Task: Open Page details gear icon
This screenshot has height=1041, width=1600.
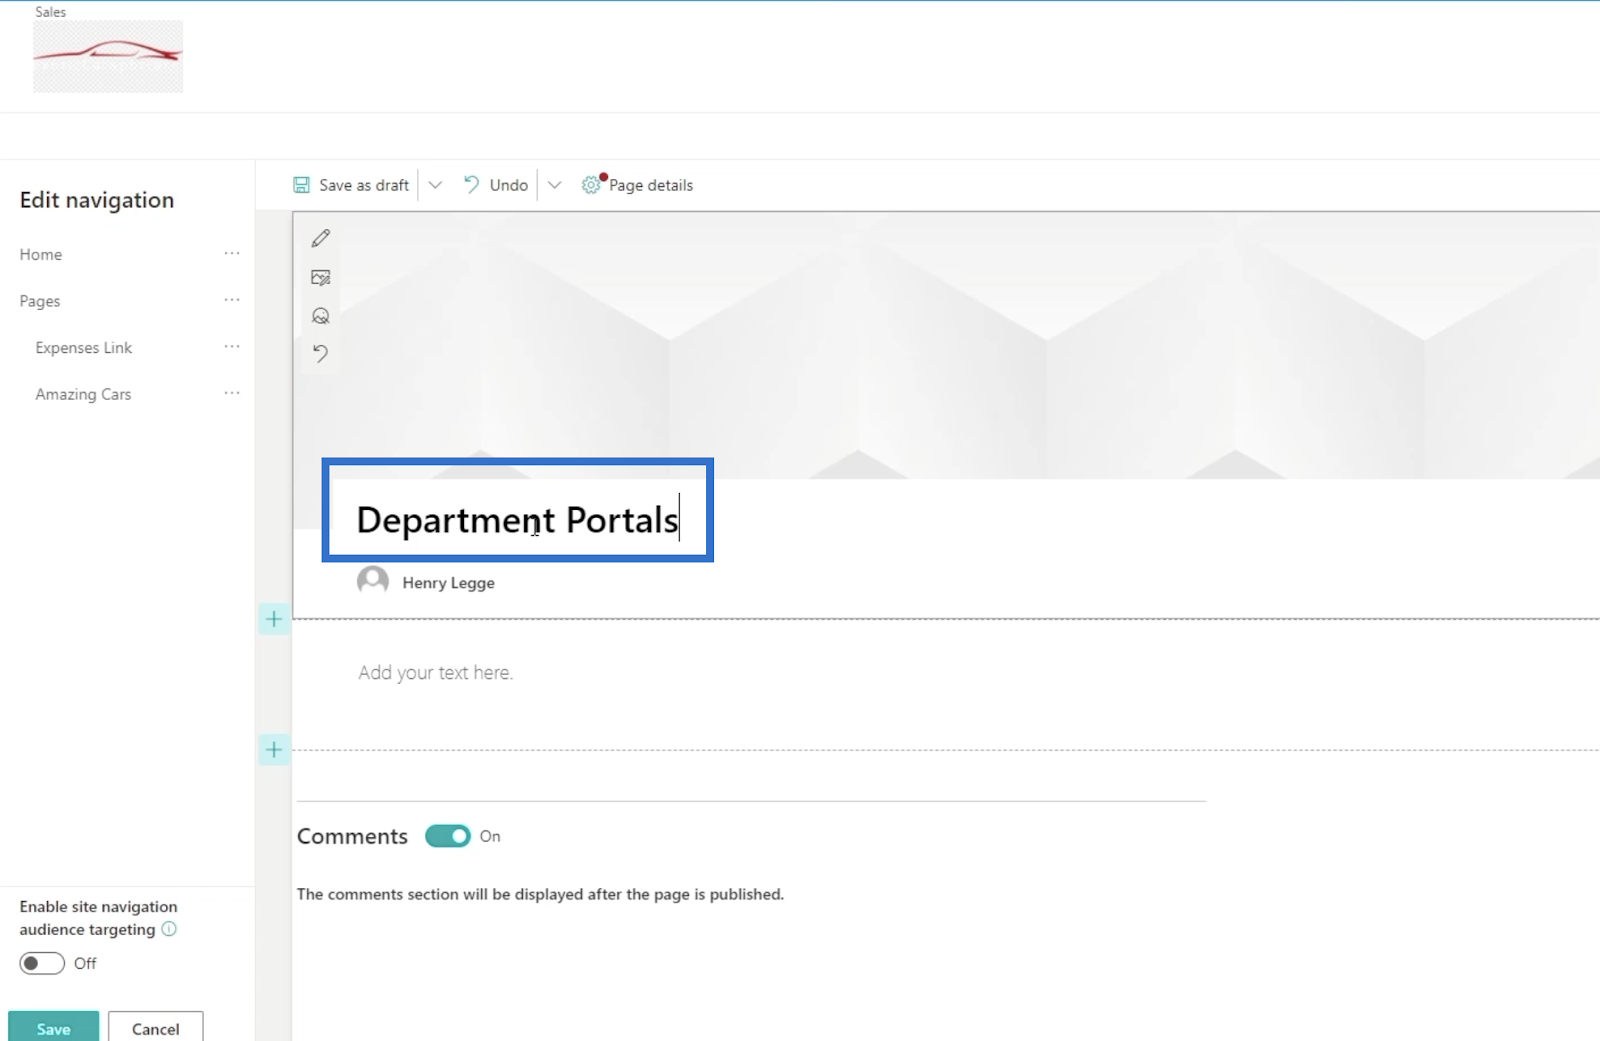Action: click(x=592, y=185)
